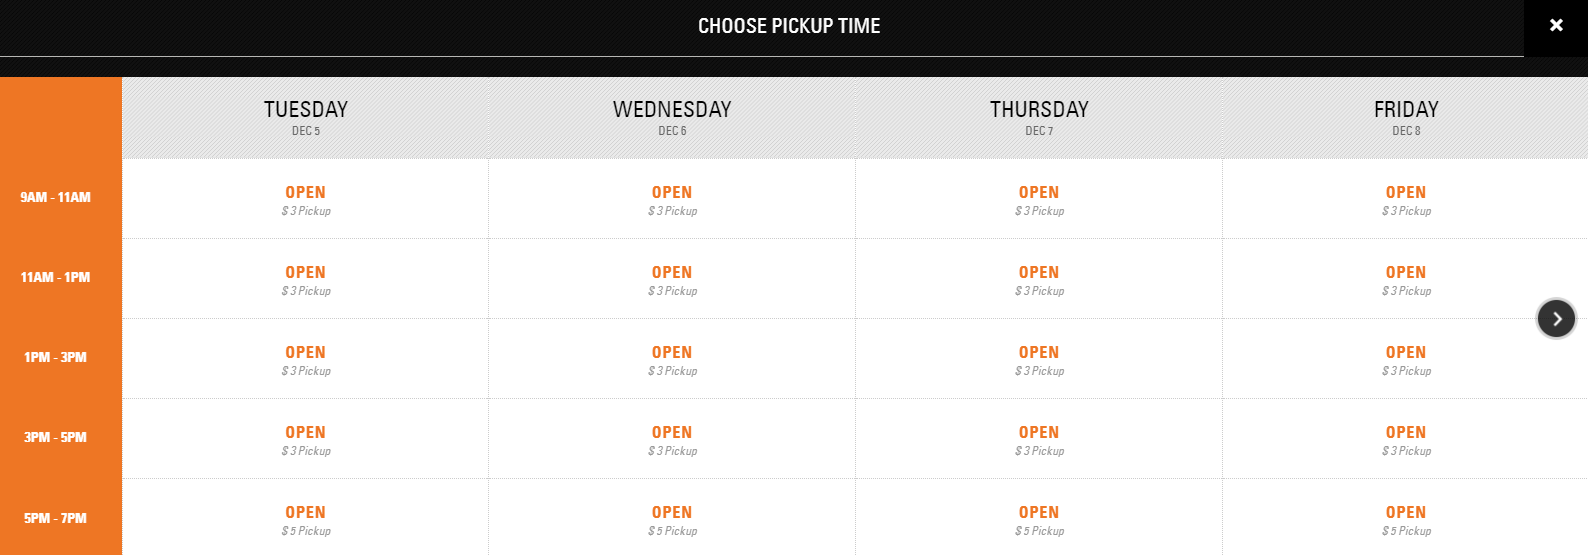Choose Thursday 1PM - 3PM open slot
The height and width of the screenshot is (555, 1588).
pyautogui.click(x=1039, y=359)
